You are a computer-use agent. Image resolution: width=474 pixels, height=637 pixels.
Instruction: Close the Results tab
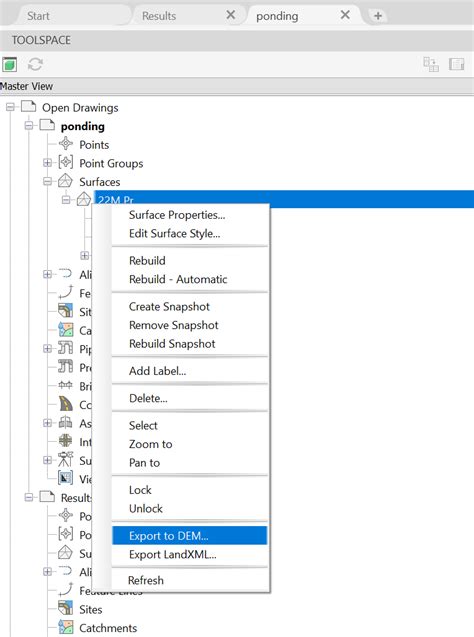click(x=230, y=15)
